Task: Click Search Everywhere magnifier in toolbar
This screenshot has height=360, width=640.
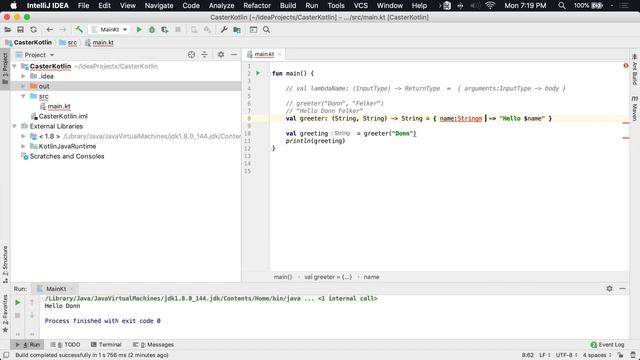Action: click(266, 29)
